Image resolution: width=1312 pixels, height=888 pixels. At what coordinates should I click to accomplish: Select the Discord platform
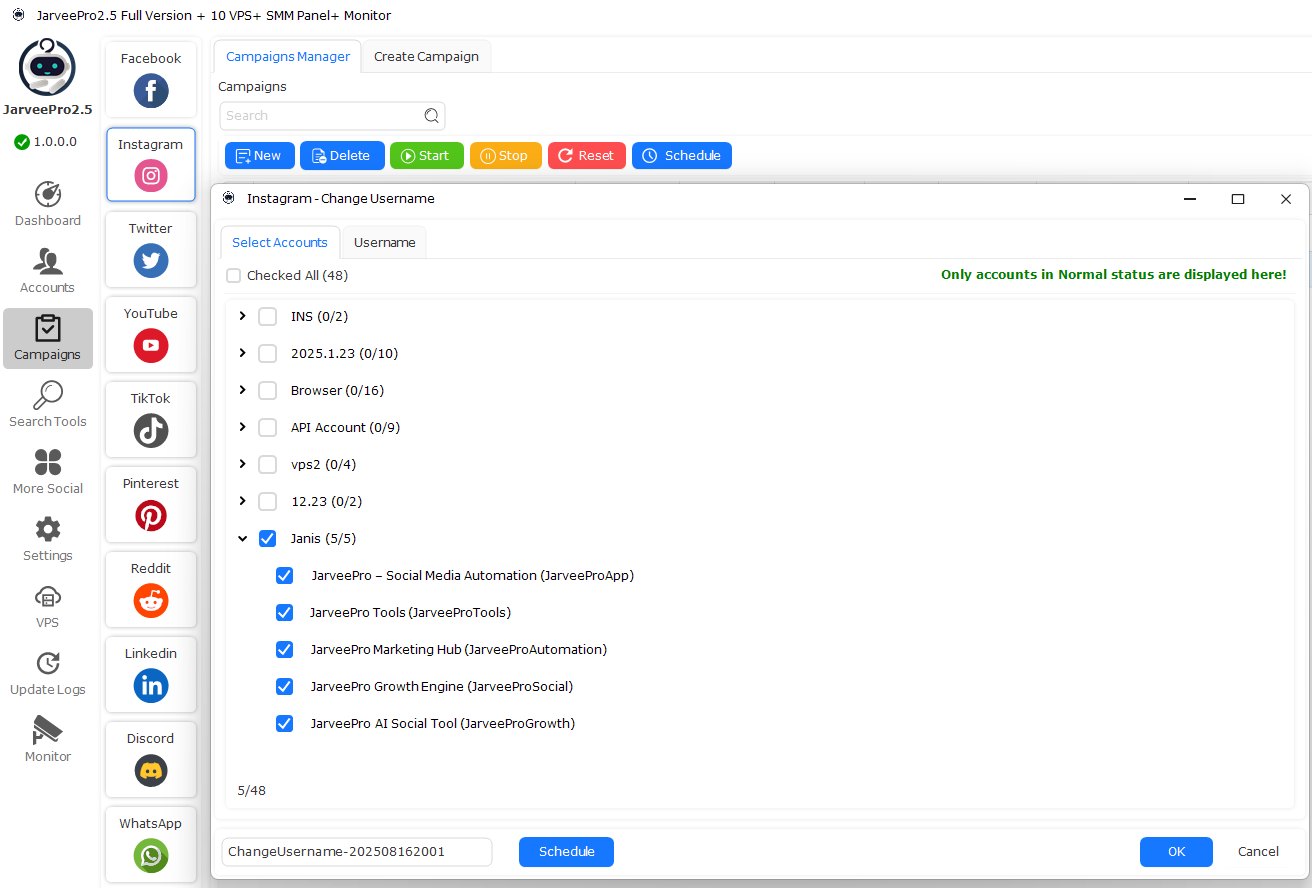coord(151,760)
